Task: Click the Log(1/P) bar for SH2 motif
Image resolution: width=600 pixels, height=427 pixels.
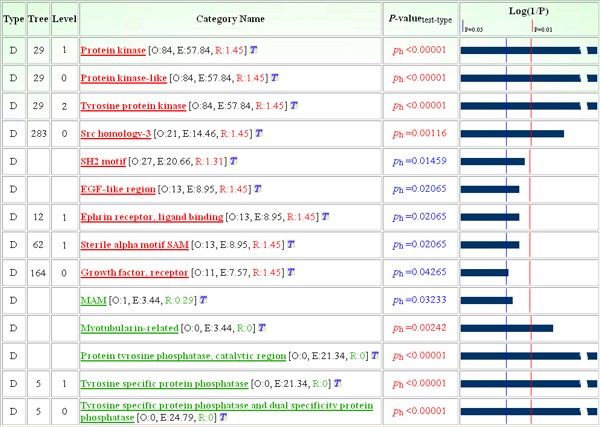Action: point(492,161)
